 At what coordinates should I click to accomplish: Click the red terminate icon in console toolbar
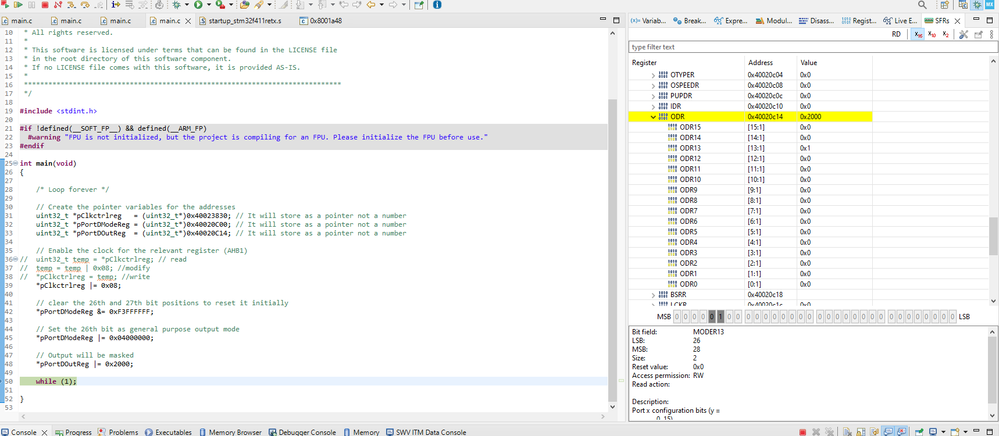pyautogui.click(x=802, y=432)
